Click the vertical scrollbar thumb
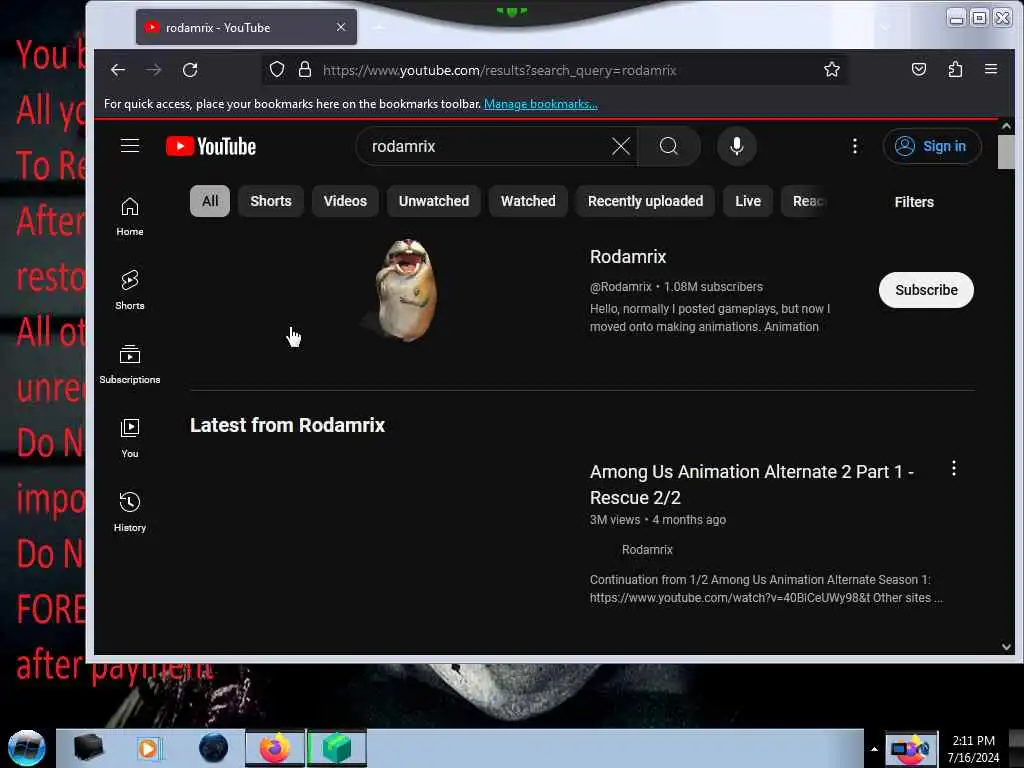1024x768 pixels. (1006, 152)
